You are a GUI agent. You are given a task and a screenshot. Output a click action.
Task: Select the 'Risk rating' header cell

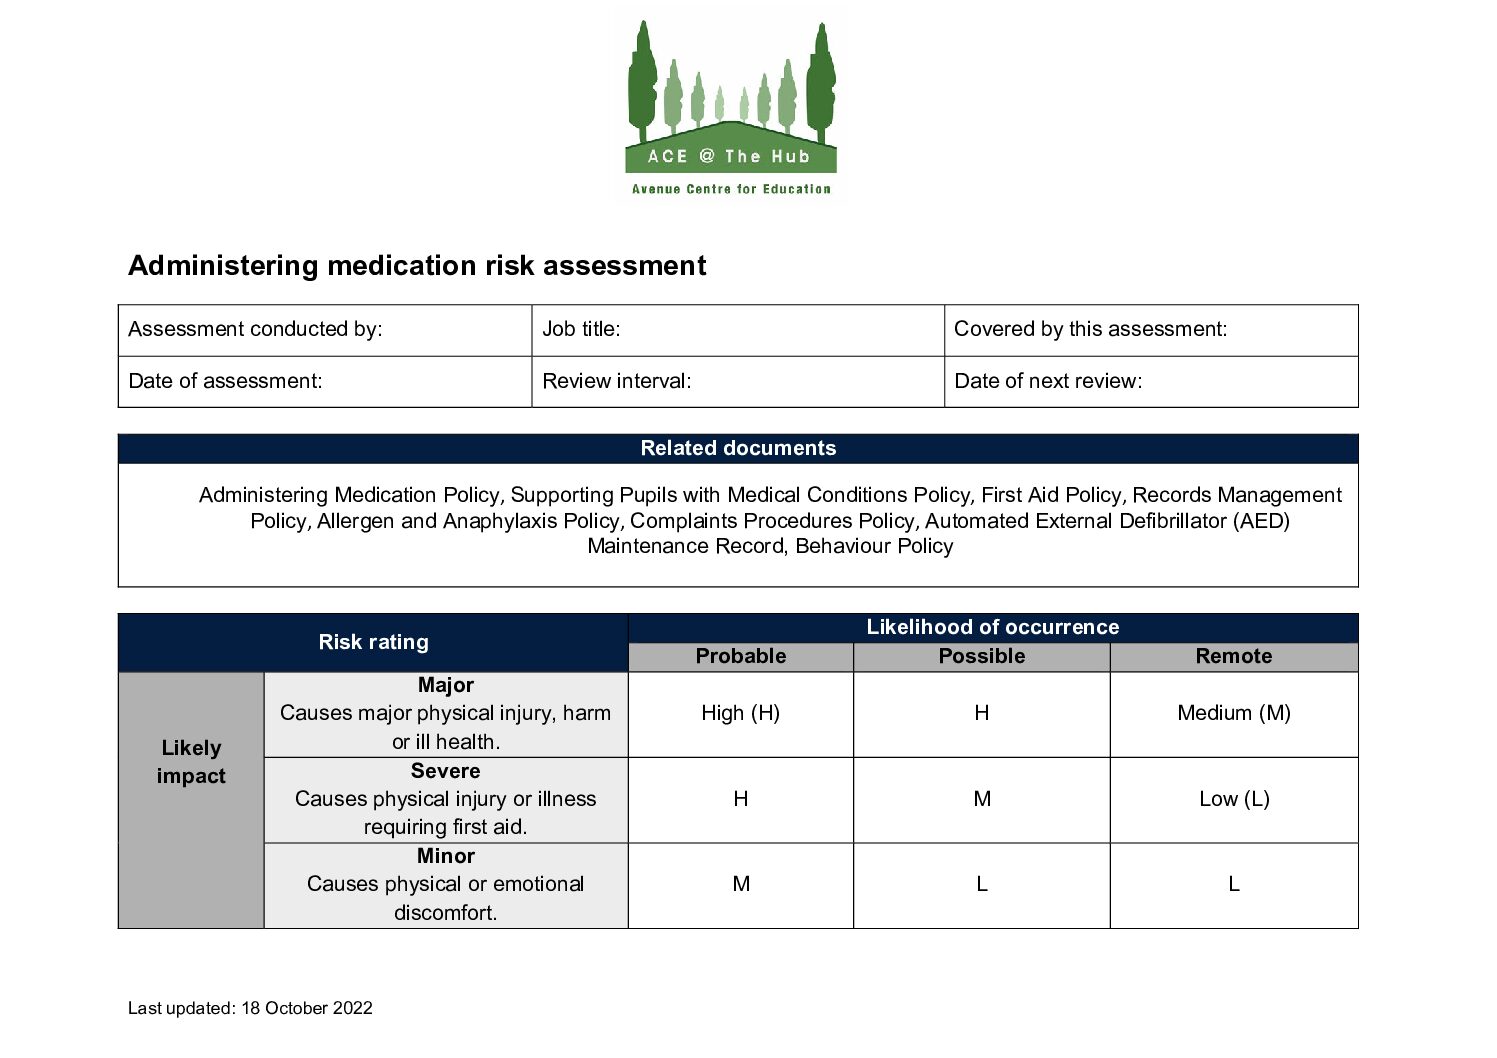(373, 642)
